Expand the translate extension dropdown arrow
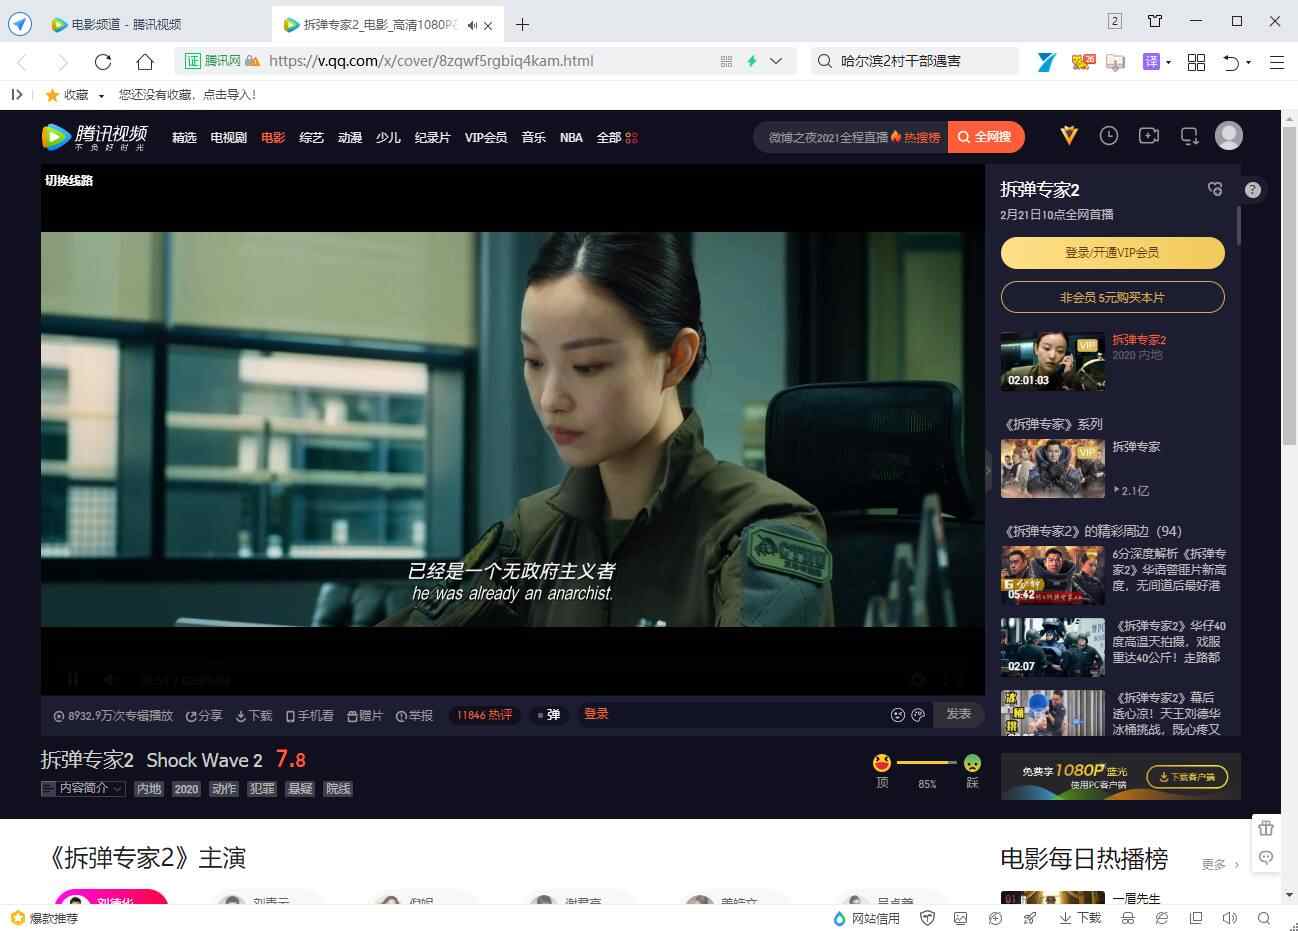This screenshot has width=1298, height=931. [x=1168, y=62]
